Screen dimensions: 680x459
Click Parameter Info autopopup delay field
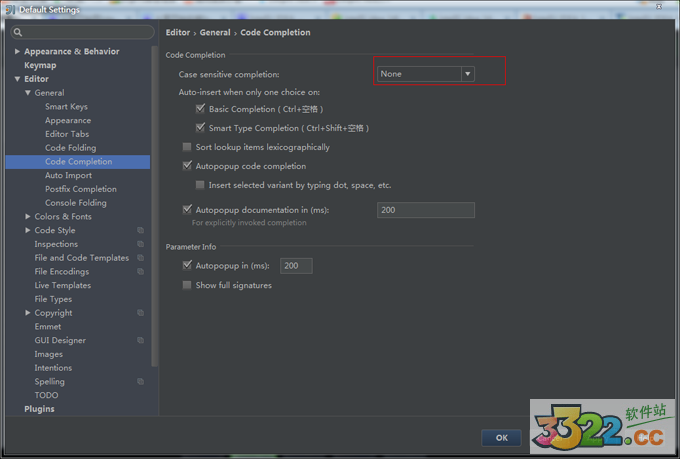(x=296, y=266)
